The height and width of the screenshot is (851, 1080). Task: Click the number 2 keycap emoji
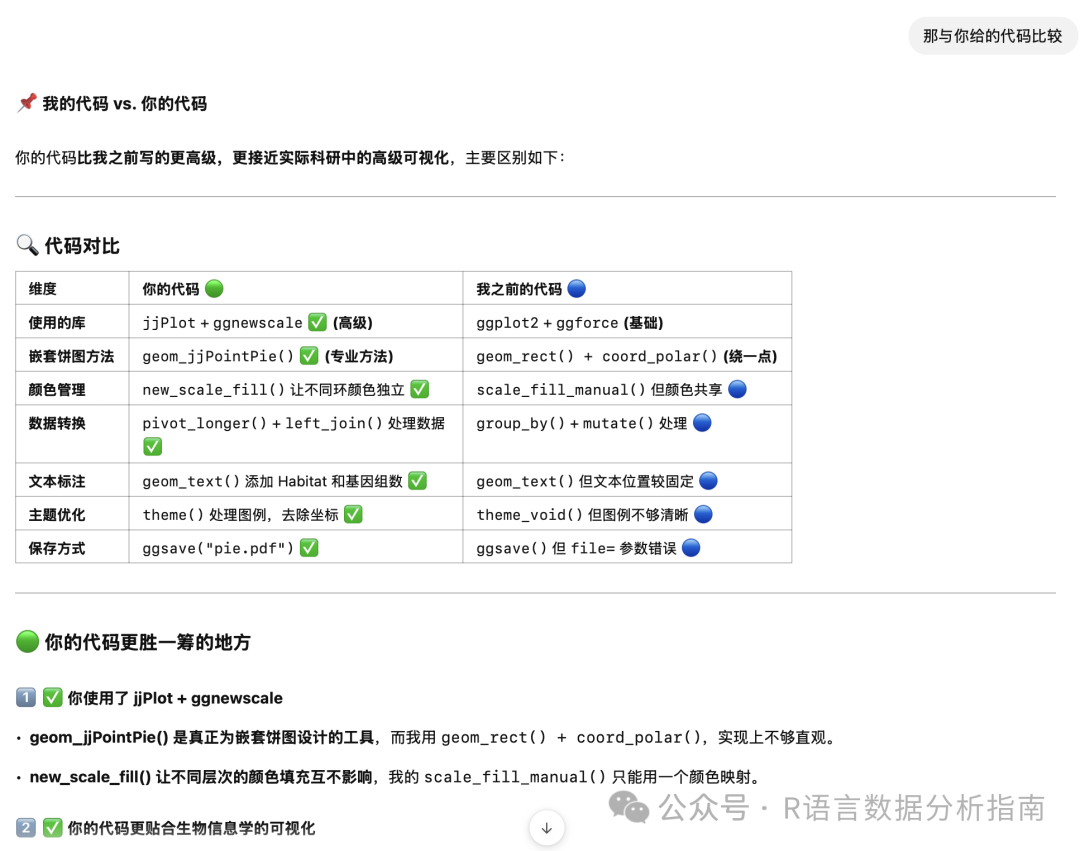coord(25,827)
